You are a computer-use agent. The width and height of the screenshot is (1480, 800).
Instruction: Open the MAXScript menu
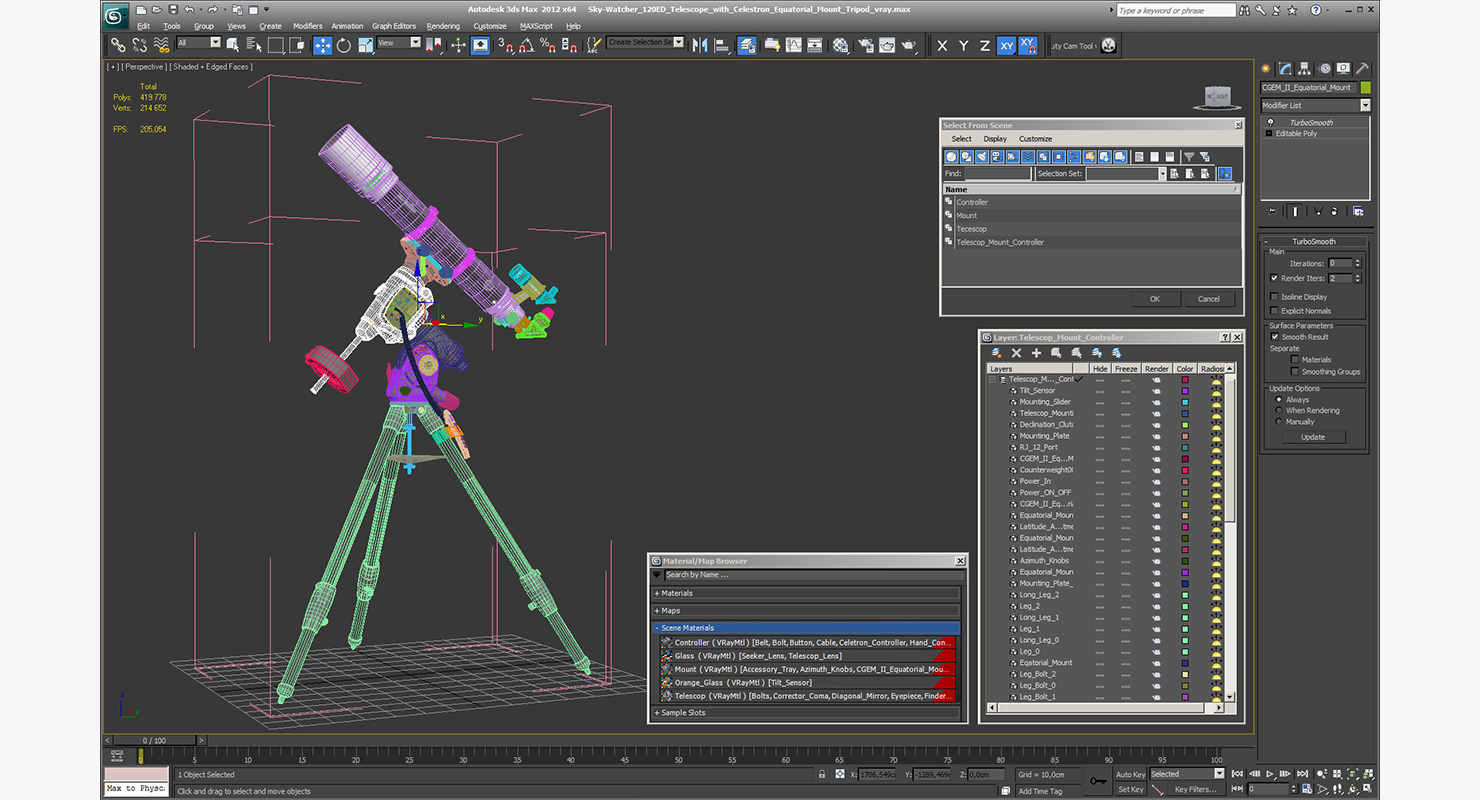point(536,26)
